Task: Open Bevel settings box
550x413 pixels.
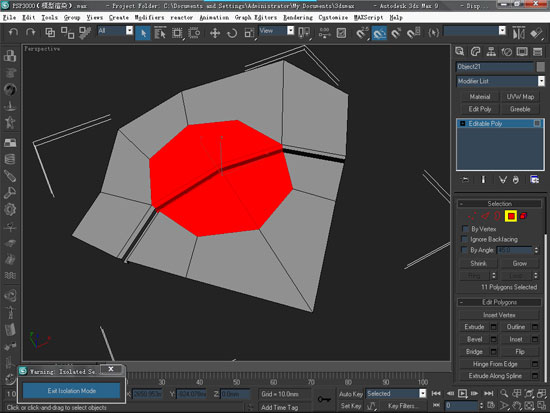Action: [494, 339]
